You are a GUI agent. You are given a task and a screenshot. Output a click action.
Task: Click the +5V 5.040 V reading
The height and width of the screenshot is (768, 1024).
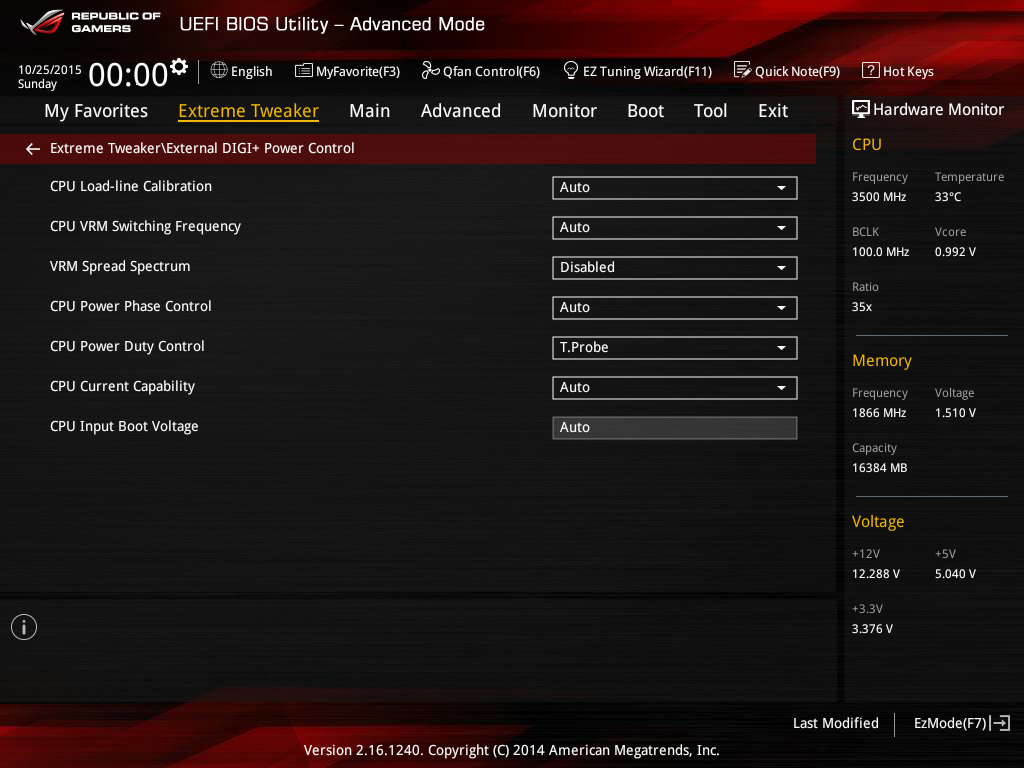[955, 574]
